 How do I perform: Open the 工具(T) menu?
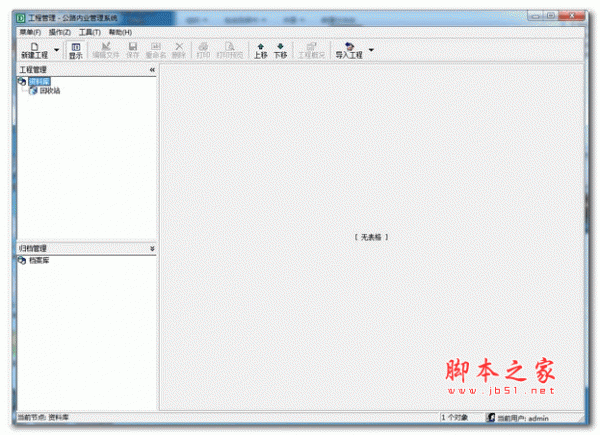coord(90,32)
